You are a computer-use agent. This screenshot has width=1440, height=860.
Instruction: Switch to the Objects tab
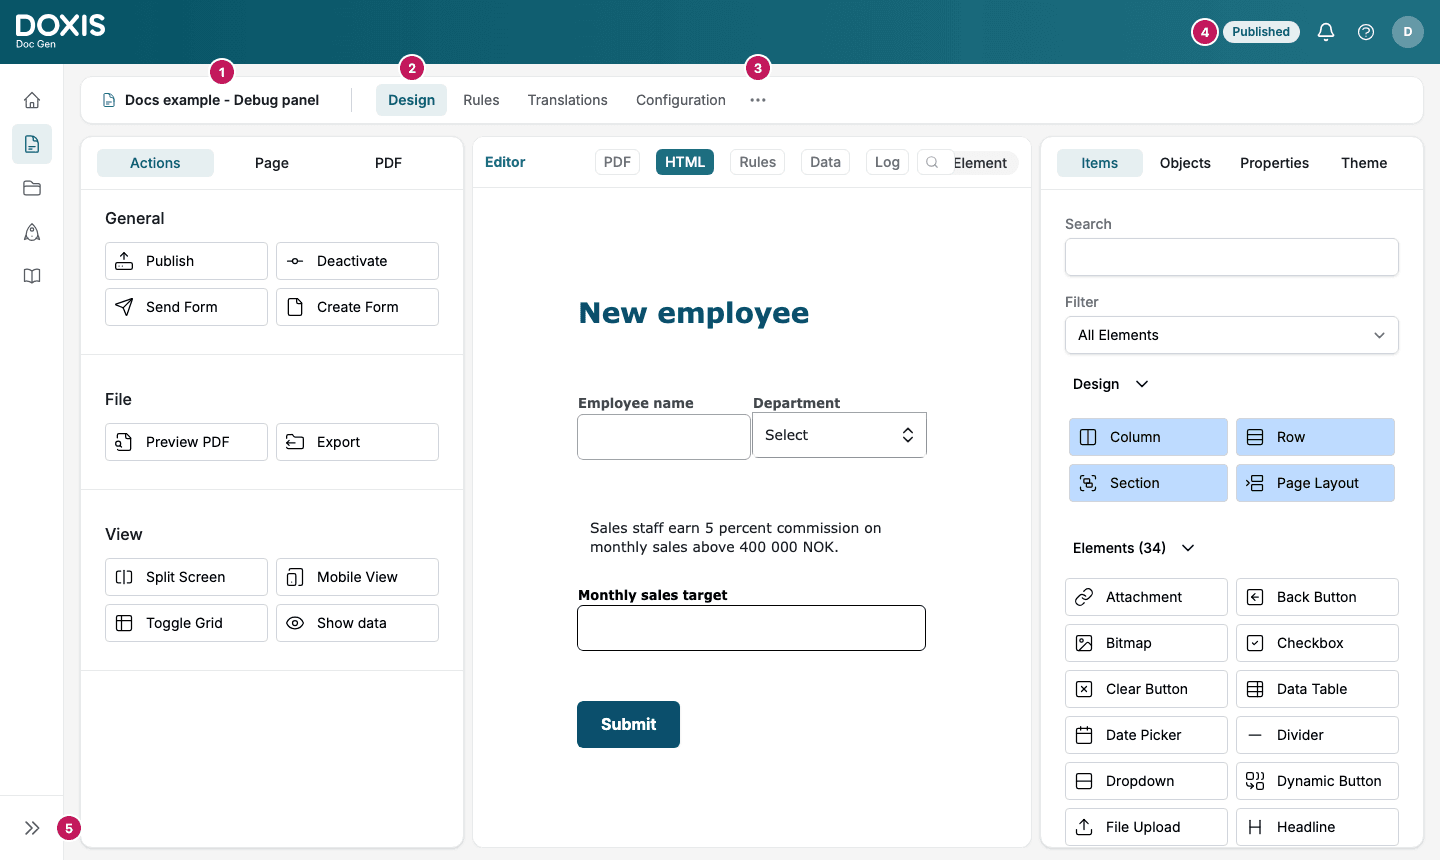1185,163
